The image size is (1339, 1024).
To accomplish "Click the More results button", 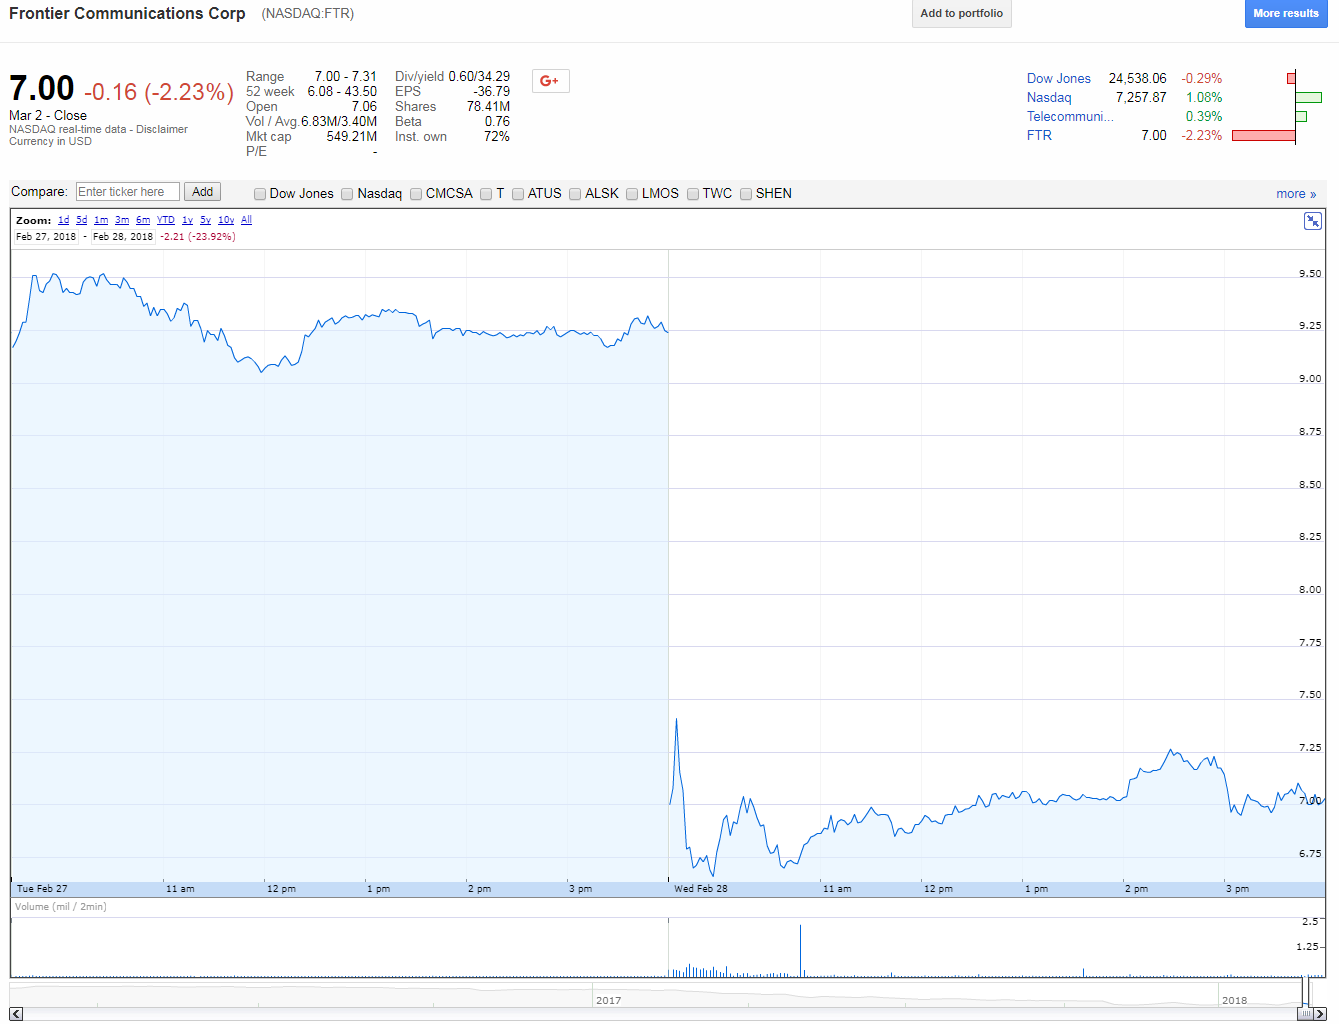I will coord(1286,13).
